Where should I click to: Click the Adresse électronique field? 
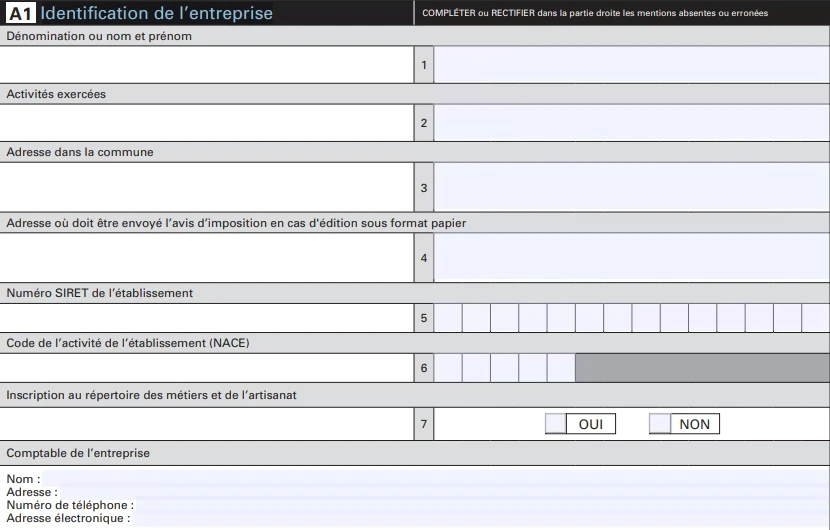[x=480, y=518]
